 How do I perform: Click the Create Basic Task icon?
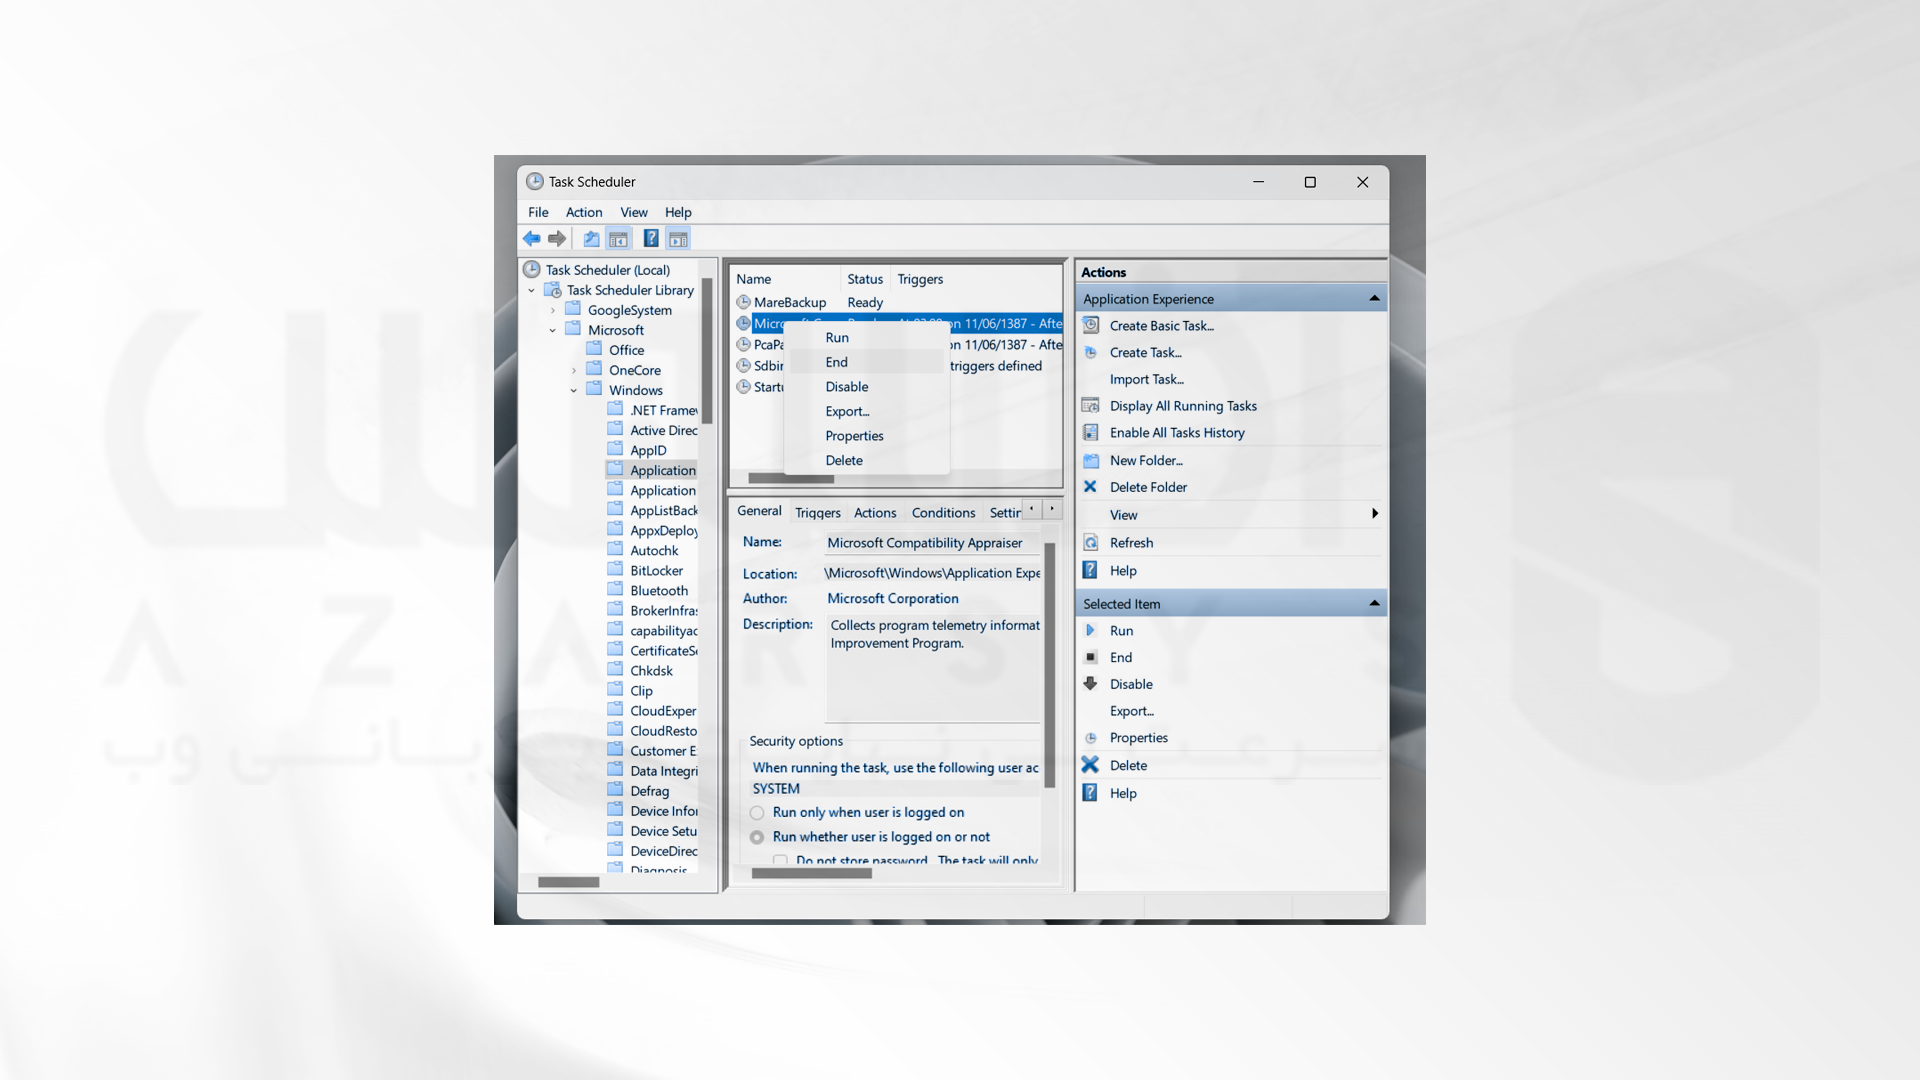coord(1091,326)
